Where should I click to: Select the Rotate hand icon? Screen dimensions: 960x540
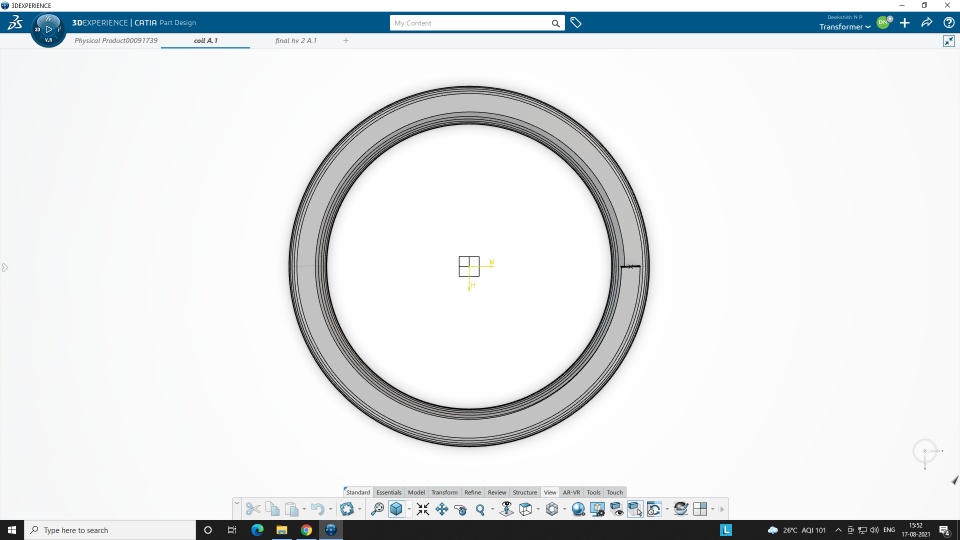pos(460,509)
